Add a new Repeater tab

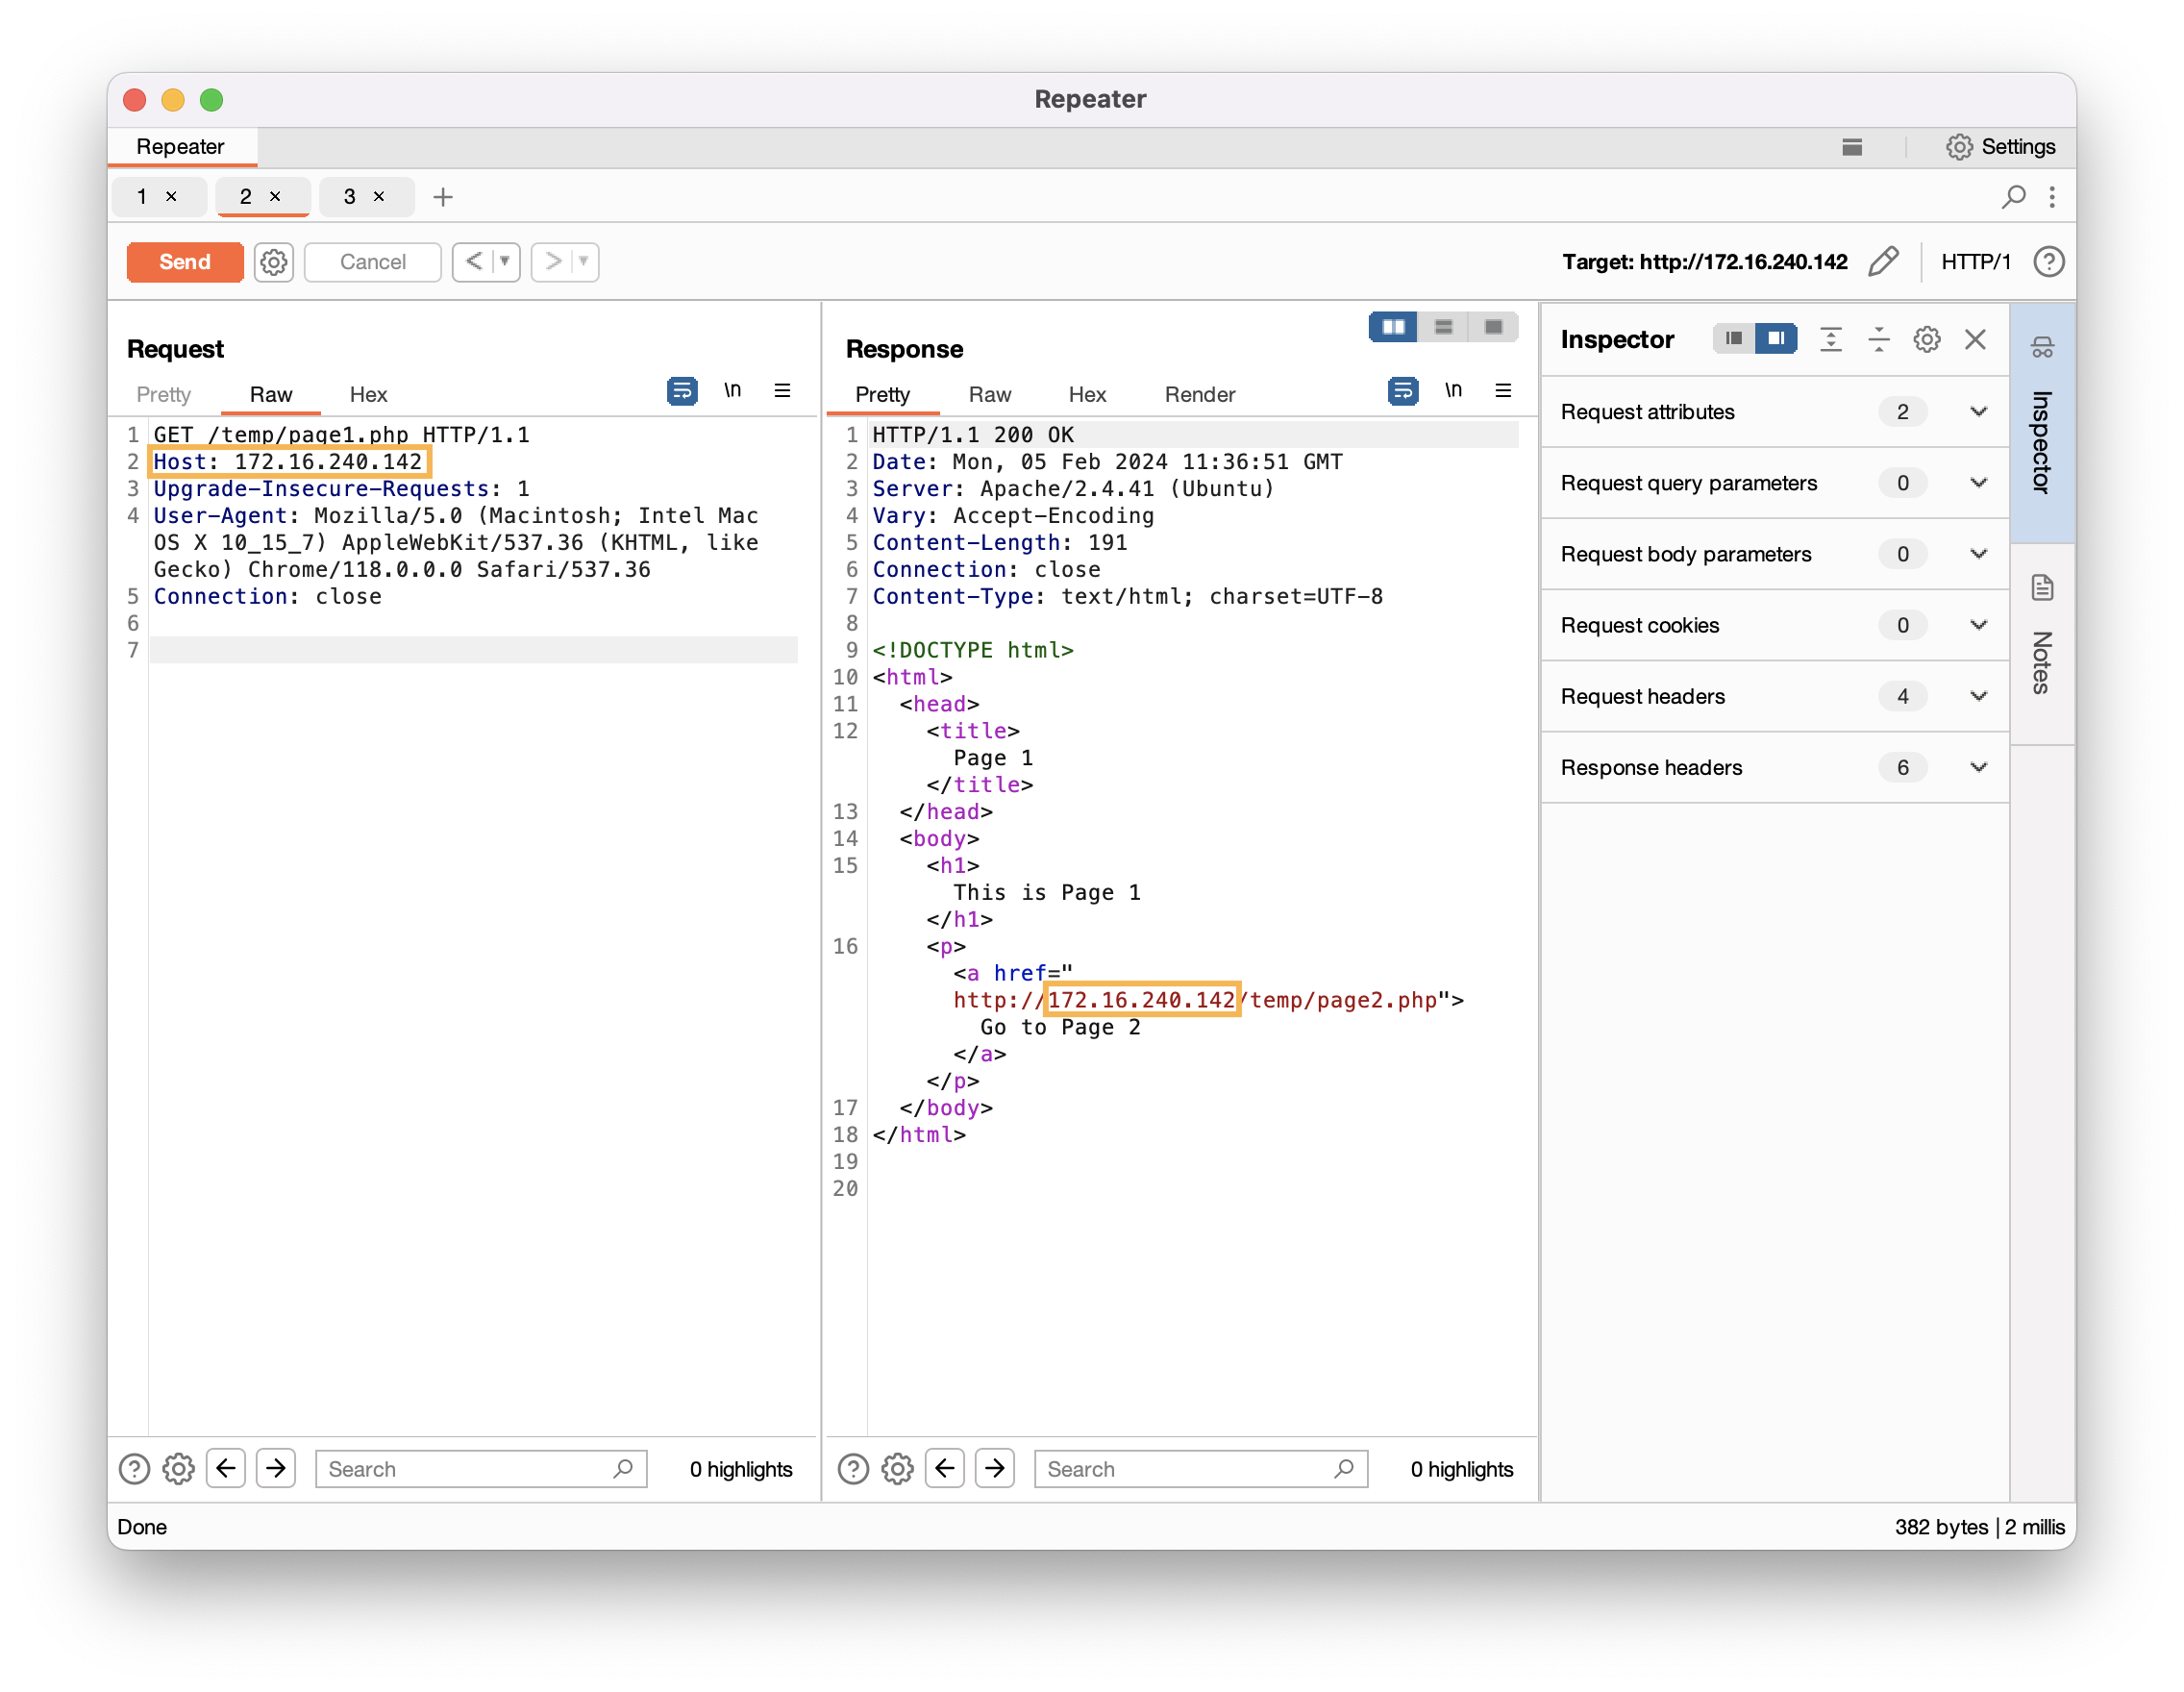pyautogui.click(x=443, y=197)
